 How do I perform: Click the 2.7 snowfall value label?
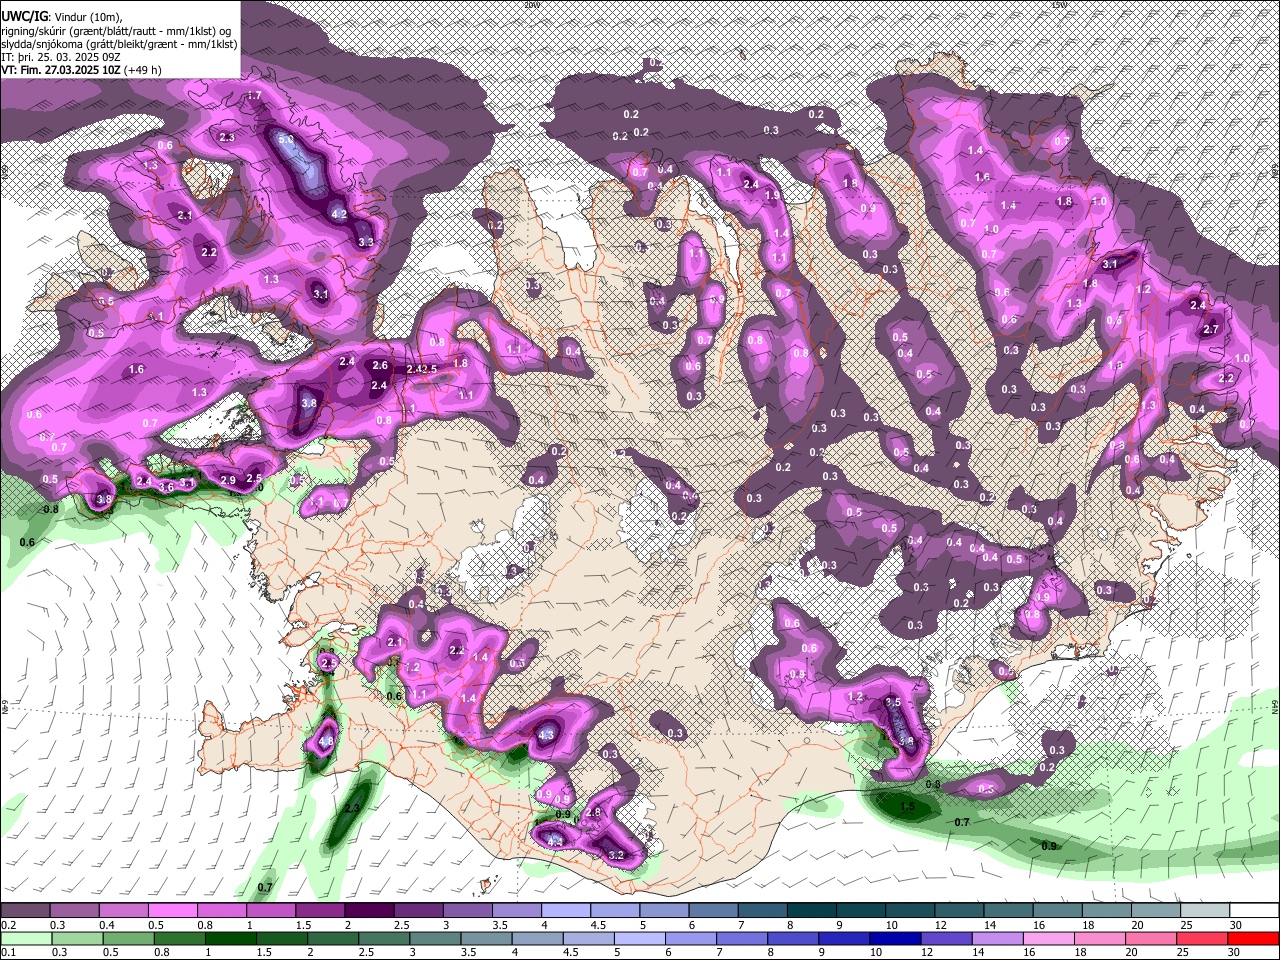pos(1212,329)
